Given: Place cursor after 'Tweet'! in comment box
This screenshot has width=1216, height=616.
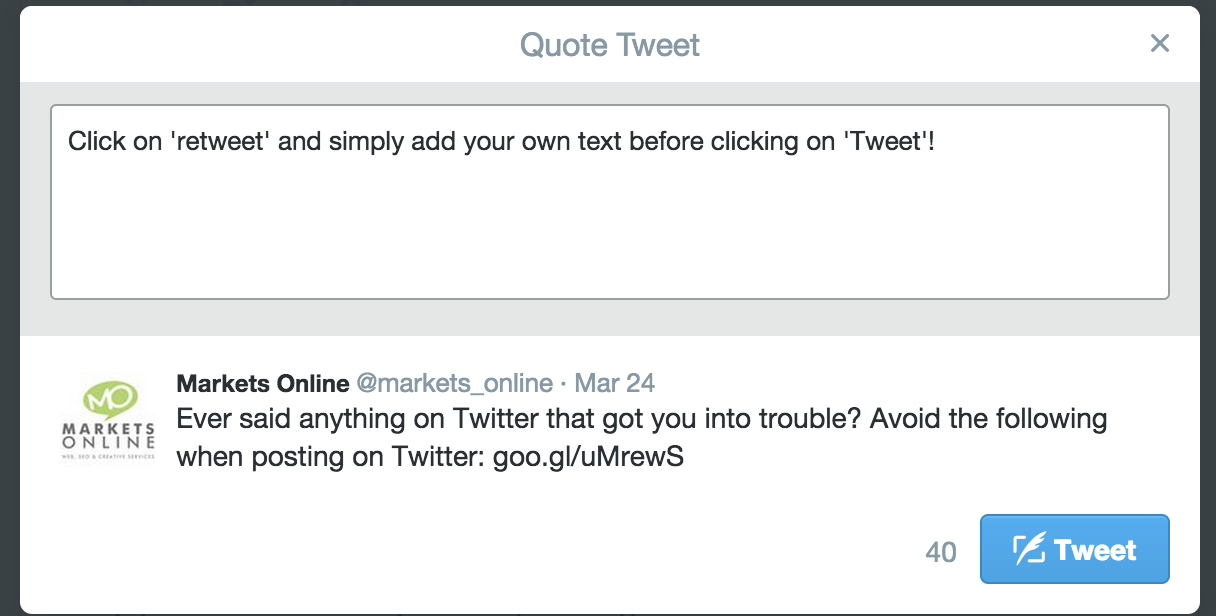Looking at the screenshot, I should click(x=936, y=142).
